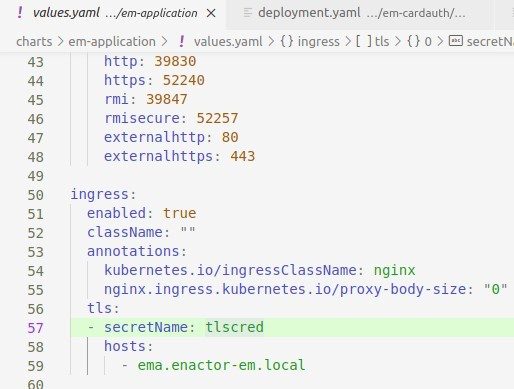This screenshot has height=389, width=514.
Task: Select the 0 index breadcrumb segment
Action: click(x=428, y=42)
